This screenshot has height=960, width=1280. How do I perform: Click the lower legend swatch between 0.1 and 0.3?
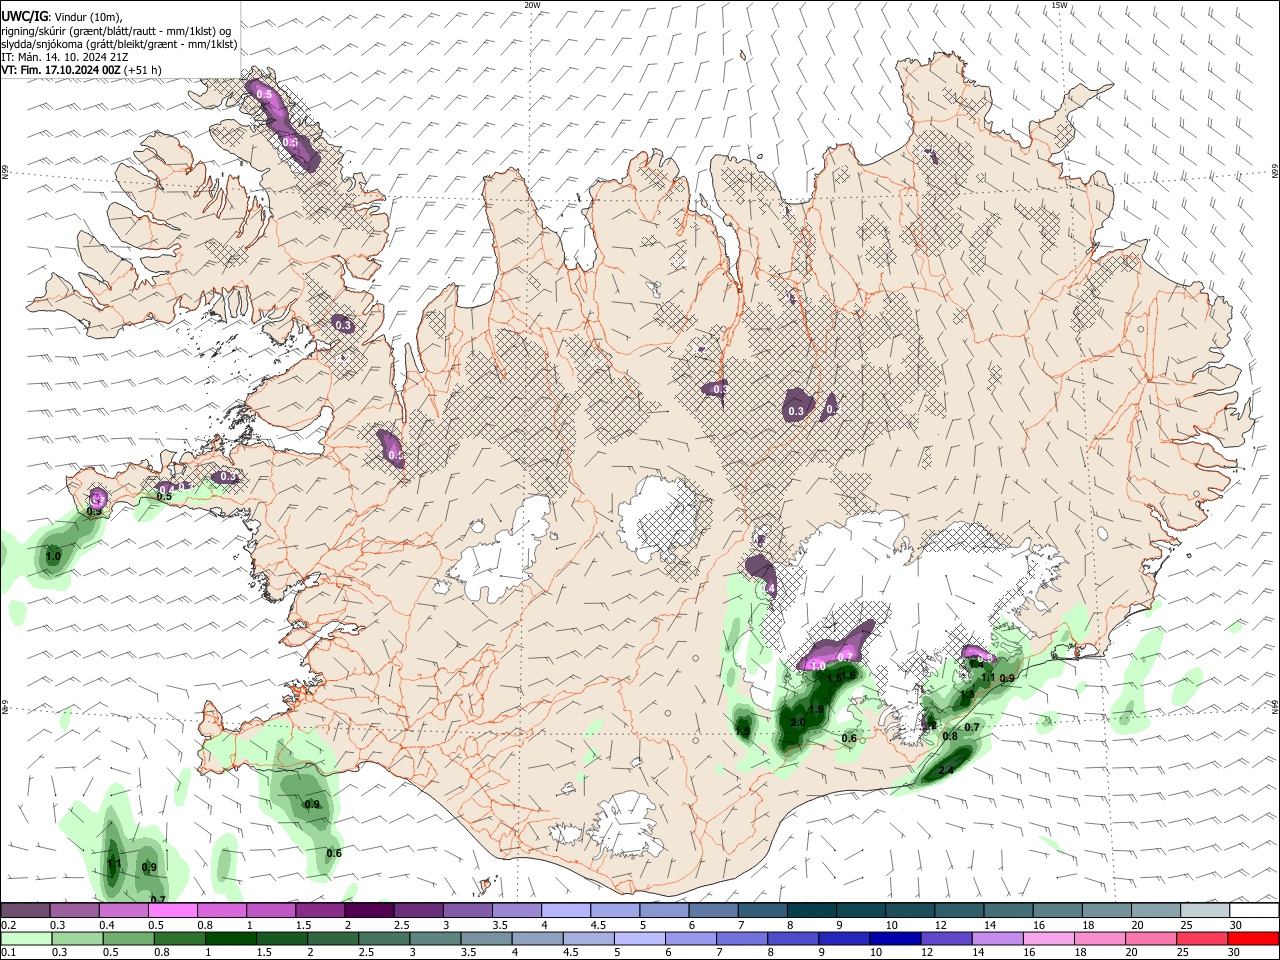25,938
